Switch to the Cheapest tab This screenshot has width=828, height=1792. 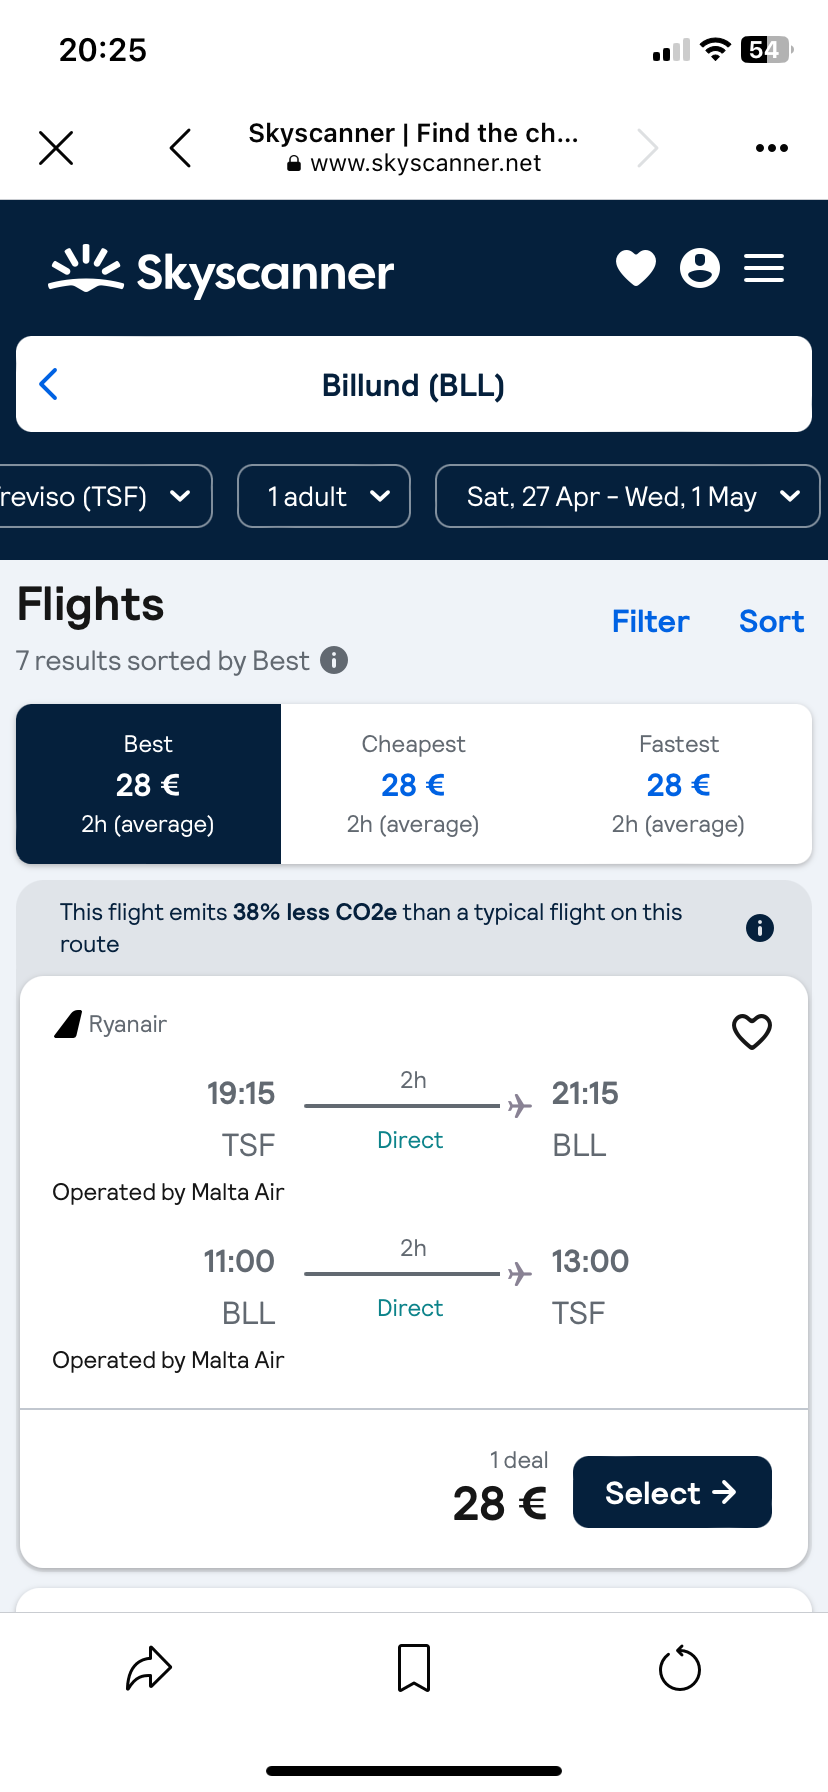413,784
